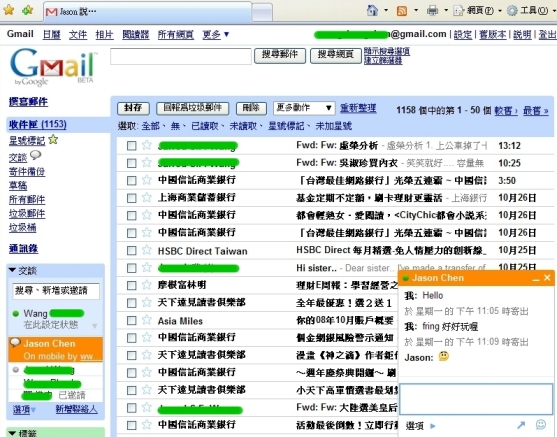Image resolution: width=557 pixels, height=437 pixels.
Task: Click the 撰寫郵件 compose link
Action: [x=28, y=102]
